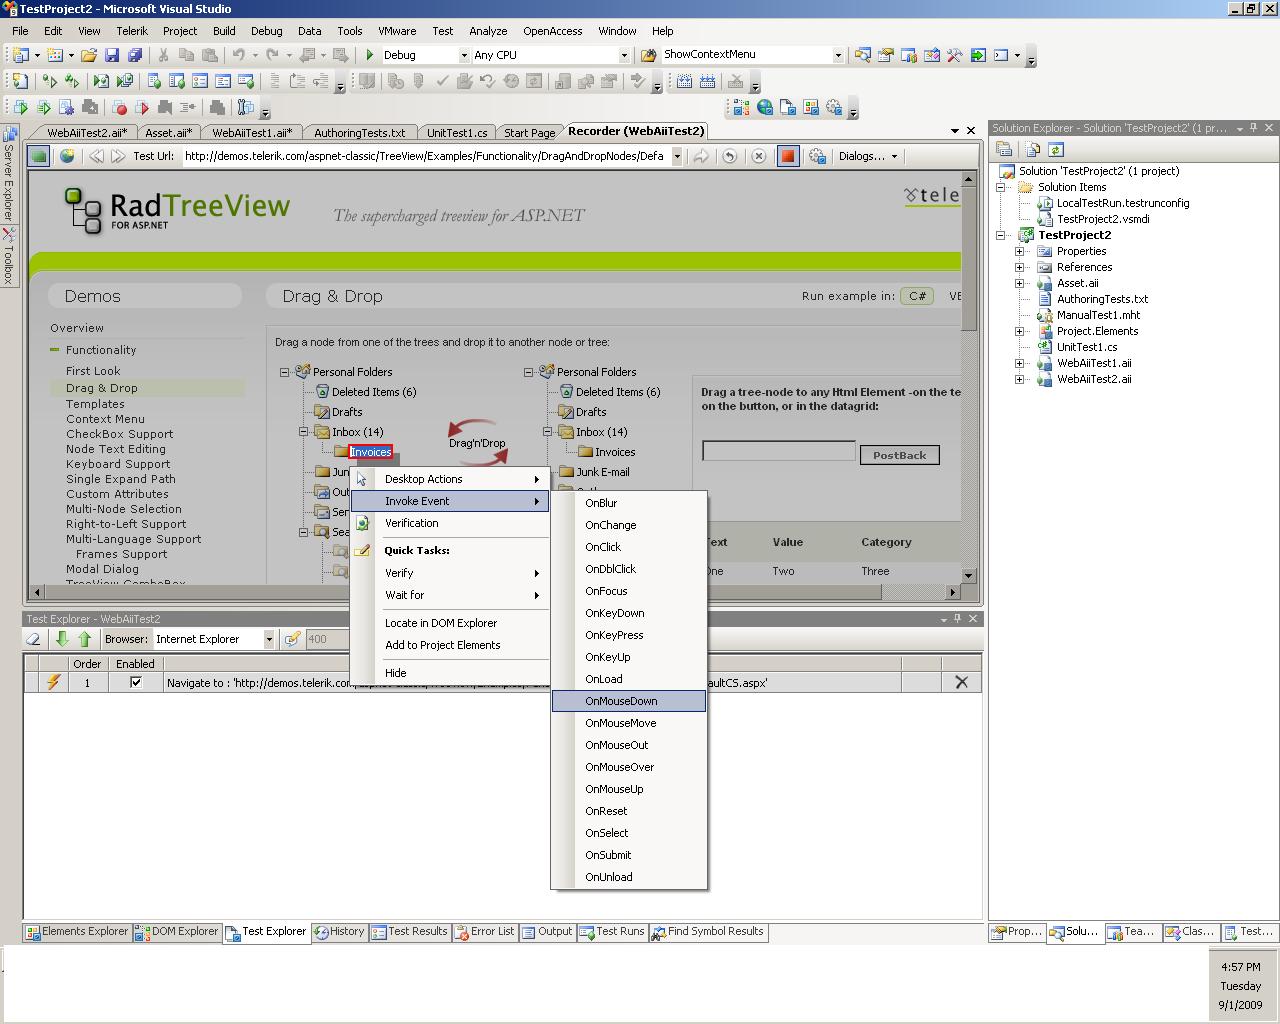The height and width of the screenshot is (1024, 1280).
Task: Open the Context Menu demo link
Action: point(105,419)
